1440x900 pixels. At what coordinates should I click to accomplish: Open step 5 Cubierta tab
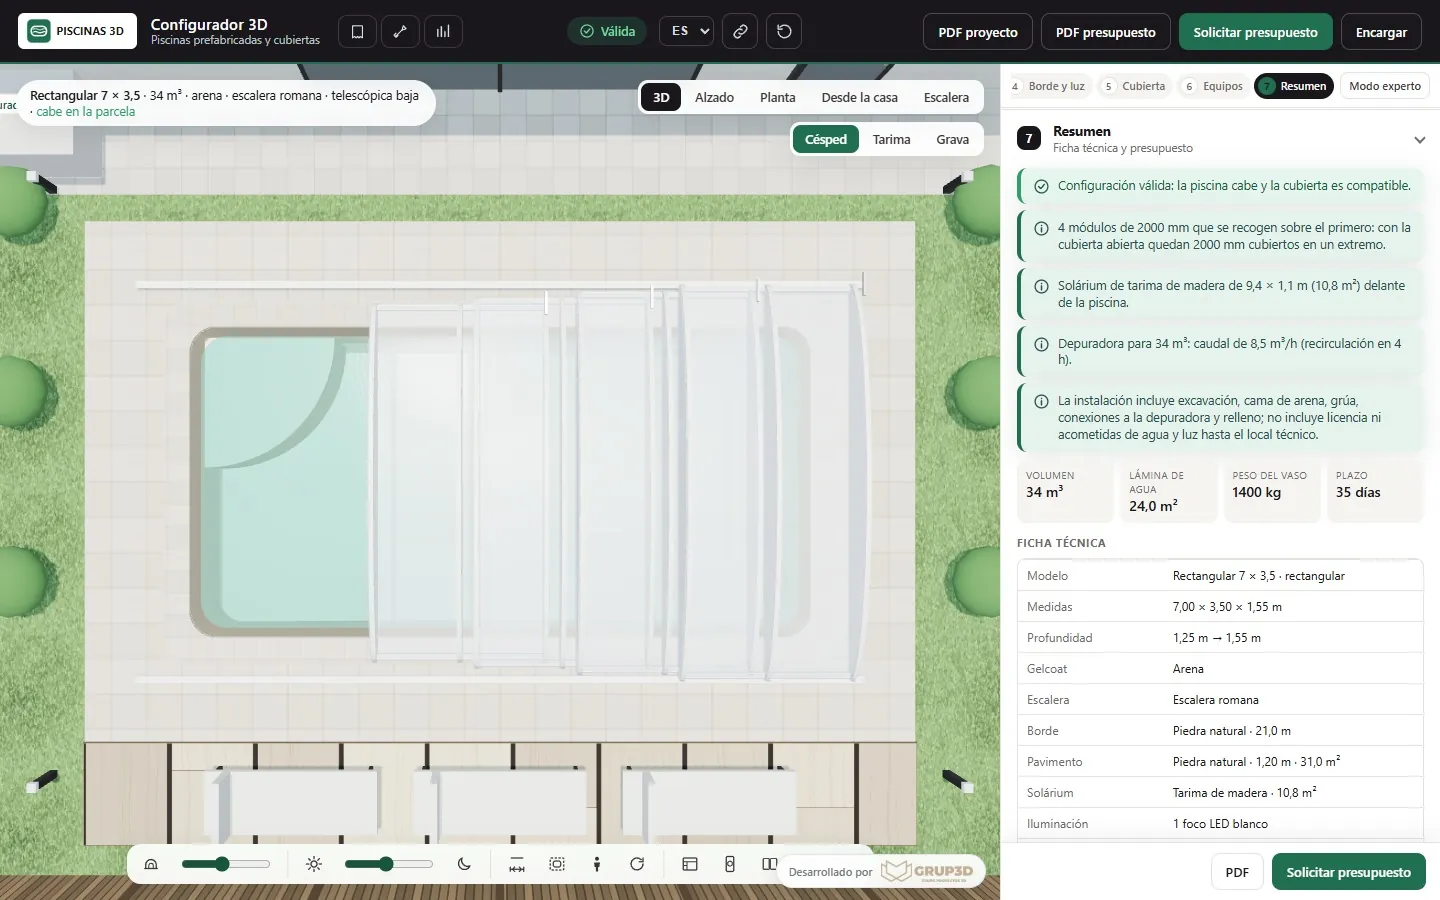(x=1134, y=86)
